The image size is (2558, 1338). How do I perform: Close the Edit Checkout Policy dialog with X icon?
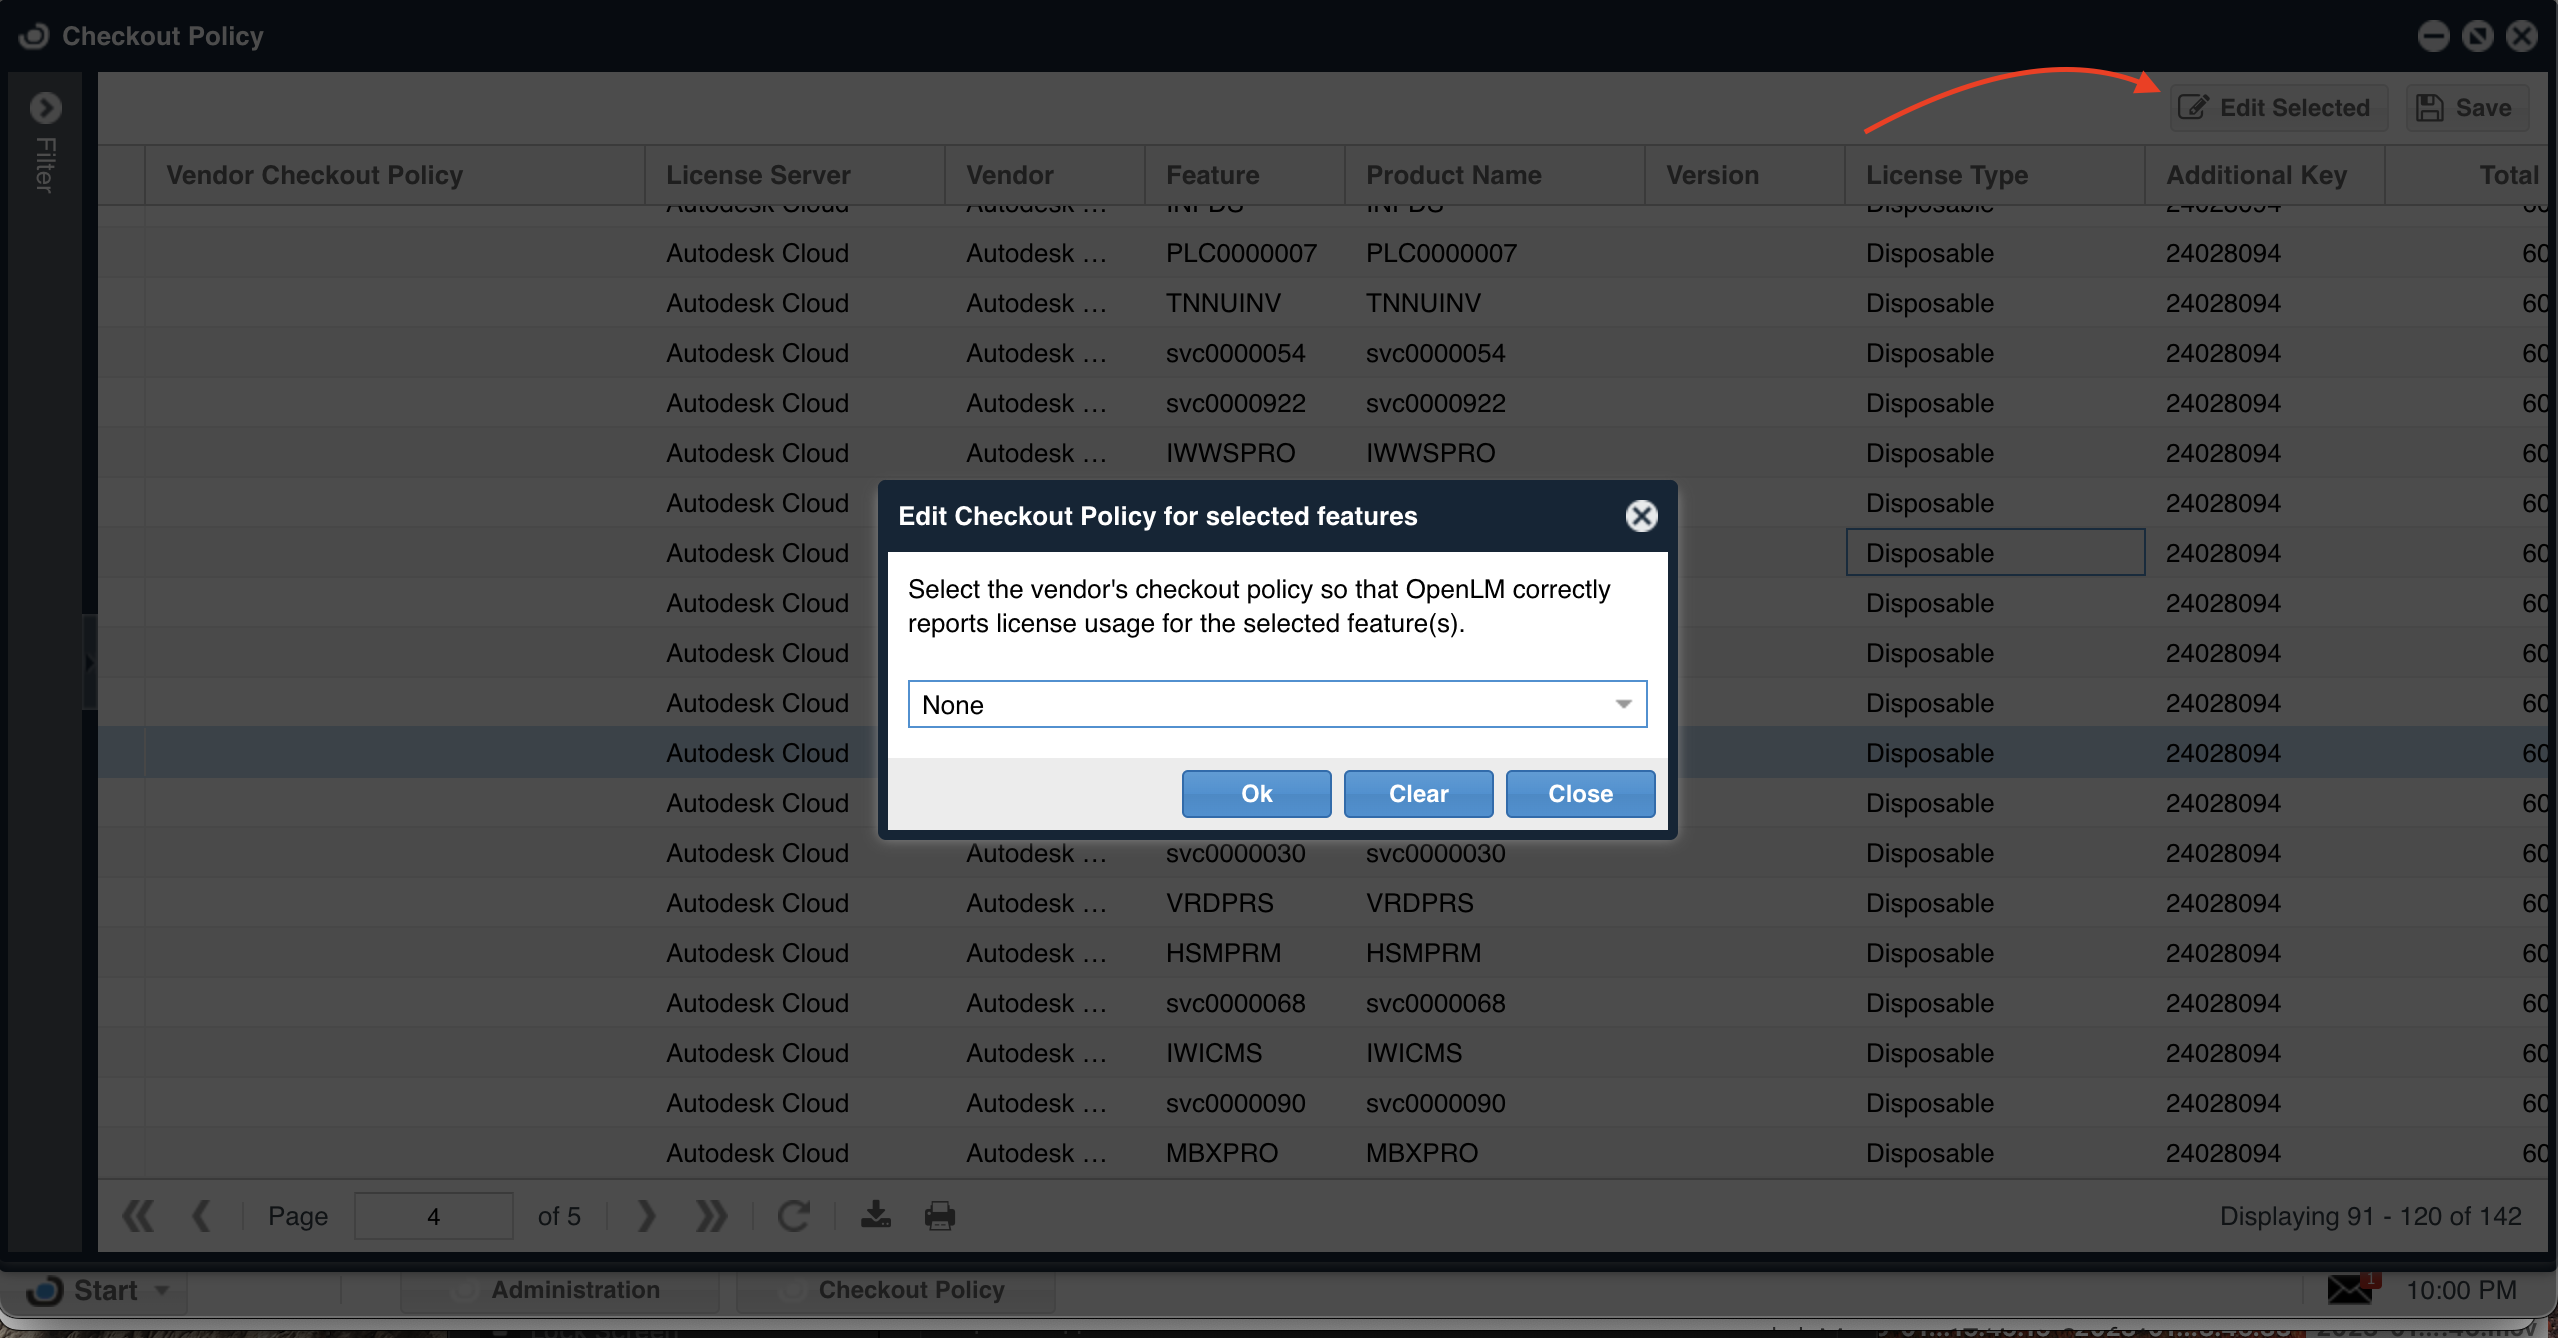click(x=1640, y=516)
